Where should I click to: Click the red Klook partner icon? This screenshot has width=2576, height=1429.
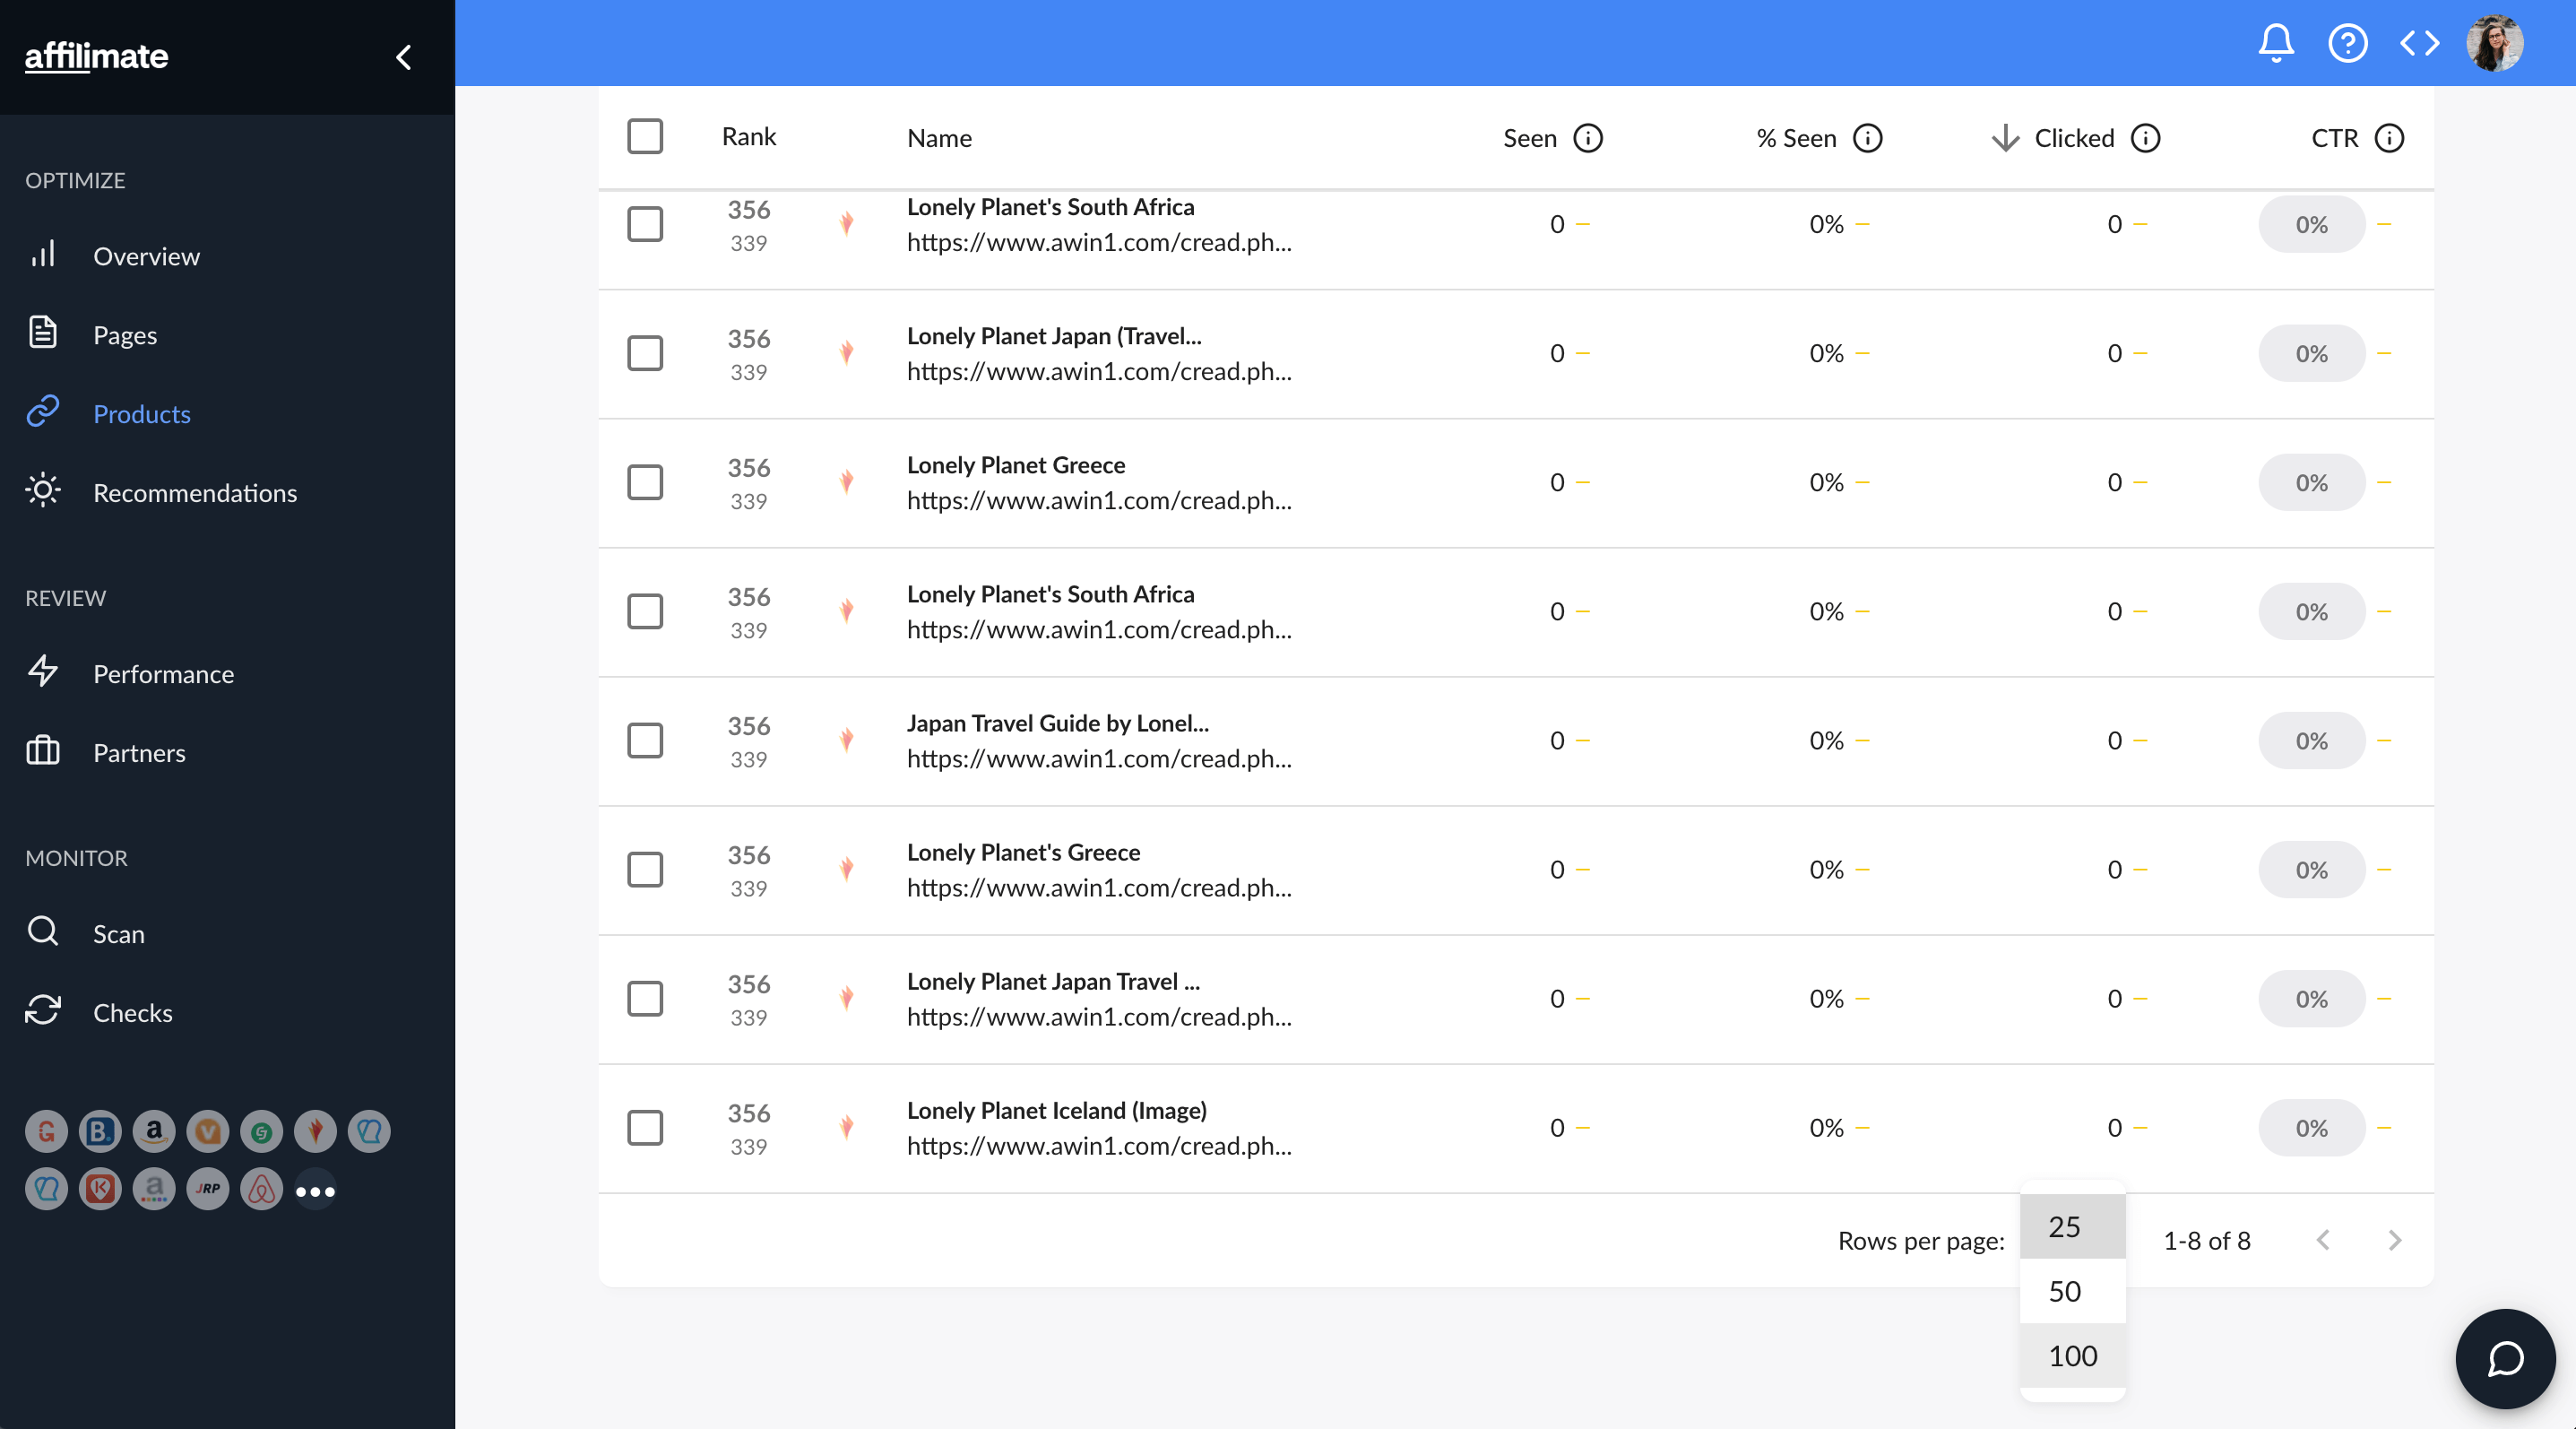(x=100, y=1189)
